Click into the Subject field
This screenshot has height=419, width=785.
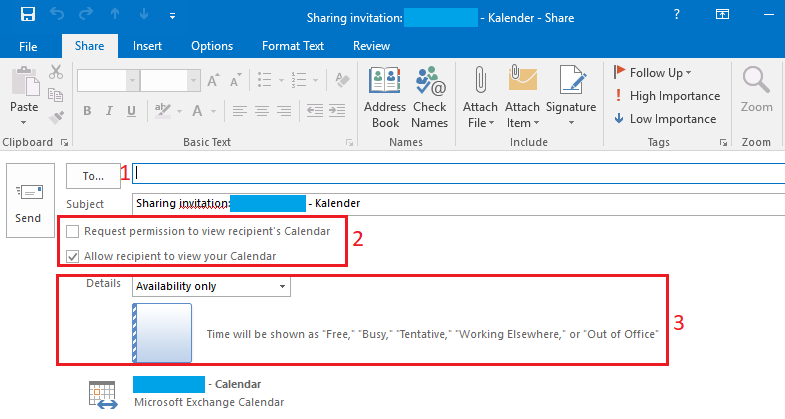click(x=459, y=204)
